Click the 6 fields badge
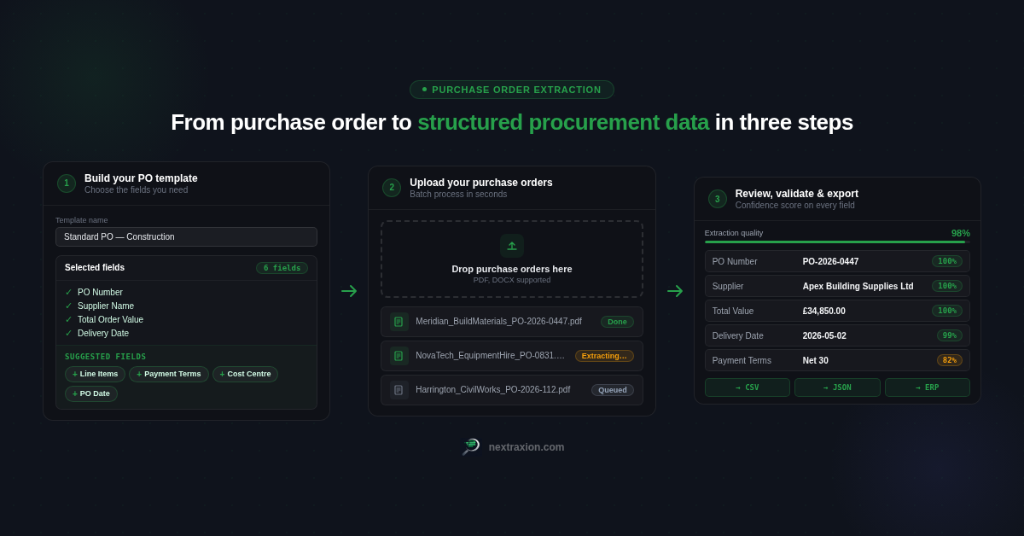The image size is (1024, 536). click(282, 268)
